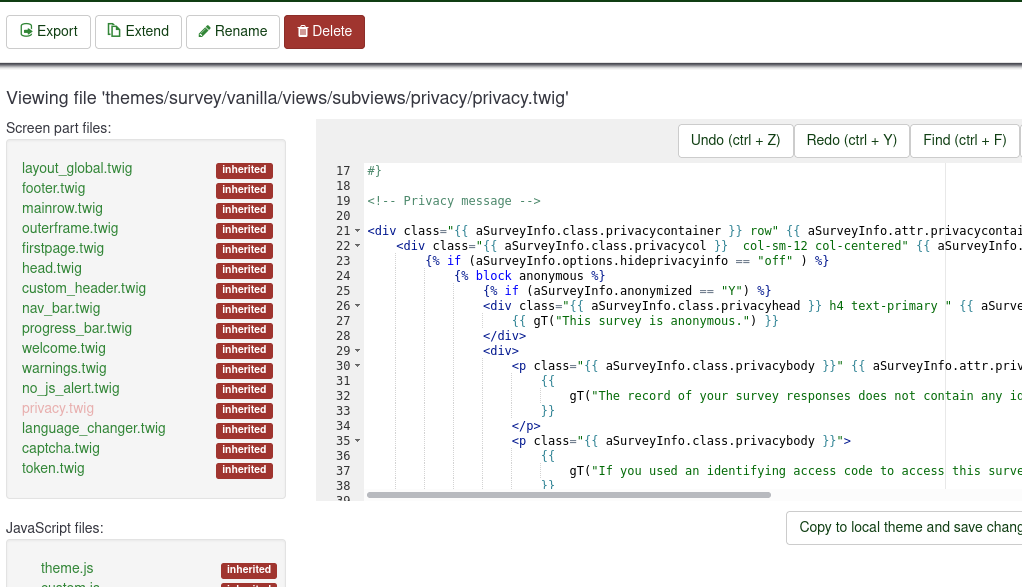Image resolution: width=1022 pixels, height=587 pixels.
Task: Open language_changer.twig file
Action: pyautogui.click(x=93, y=429)
